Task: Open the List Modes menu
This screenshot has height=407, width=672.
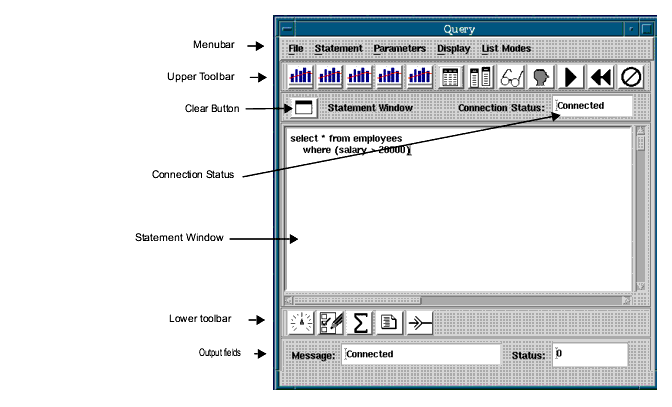Action: click(506, 48)
